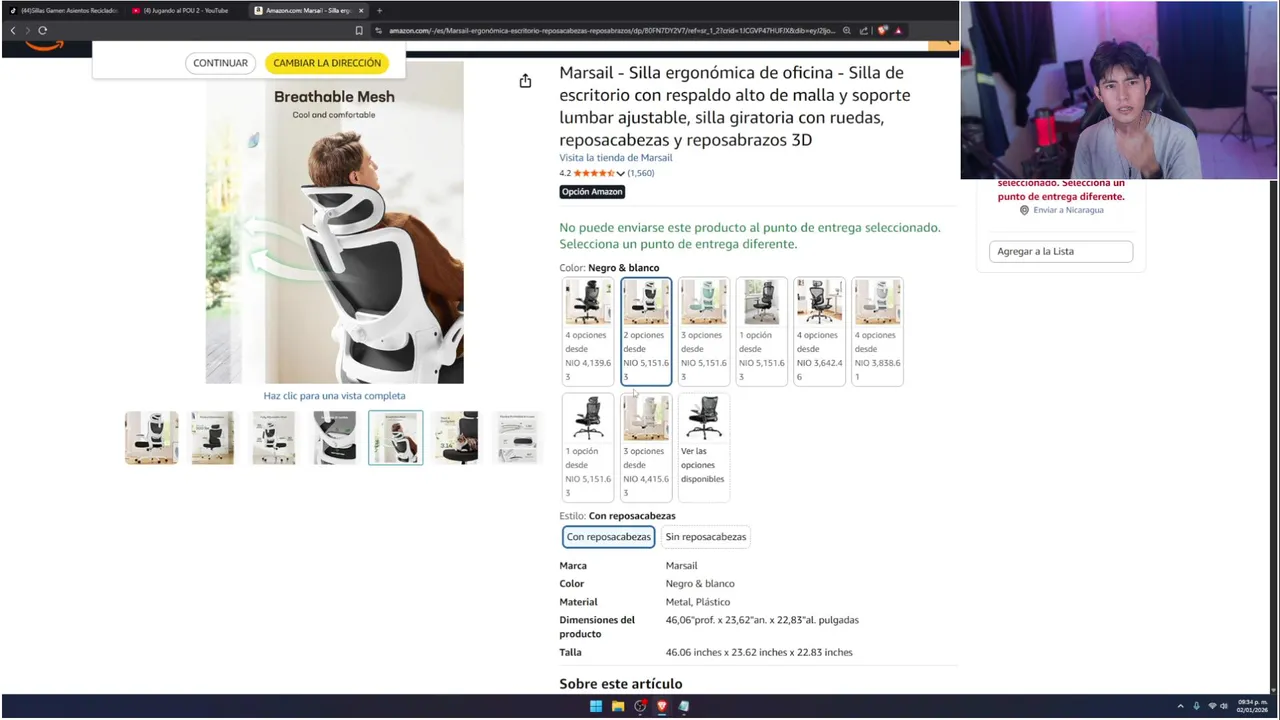This screenshot has height=720, width=1280.
Task: Open the volume speaker tray icon
Action: tap(1224, 706)
